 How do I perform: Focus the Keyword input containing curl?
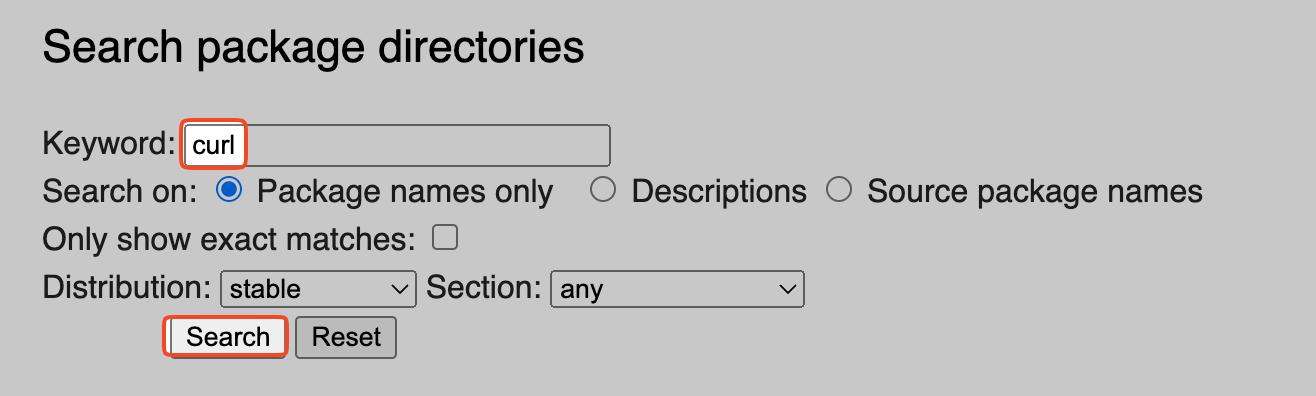pos(397,145)
